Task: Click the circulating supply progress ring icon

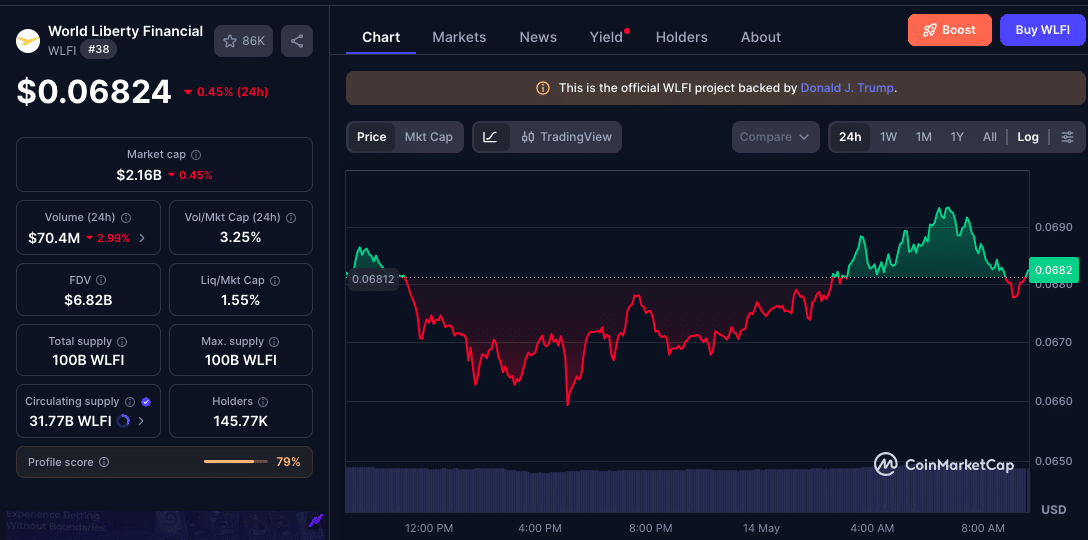Action: click(124, 421)
